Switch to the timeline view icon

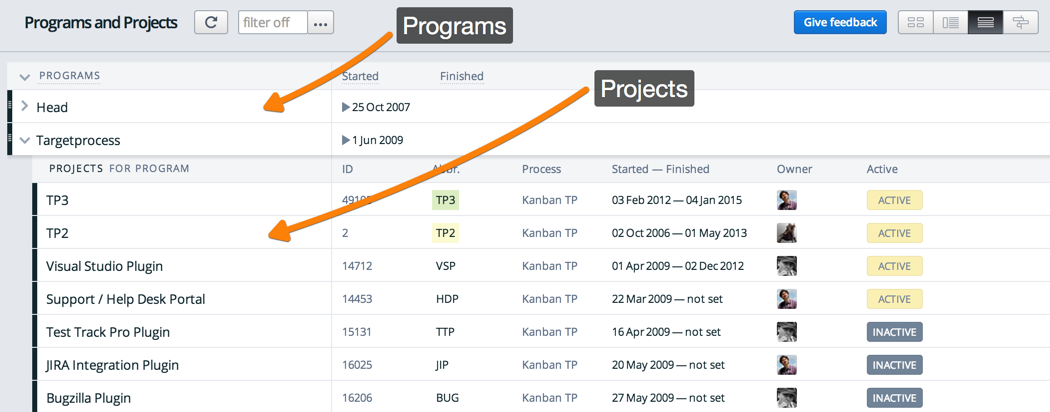[x=1021, y=22]
